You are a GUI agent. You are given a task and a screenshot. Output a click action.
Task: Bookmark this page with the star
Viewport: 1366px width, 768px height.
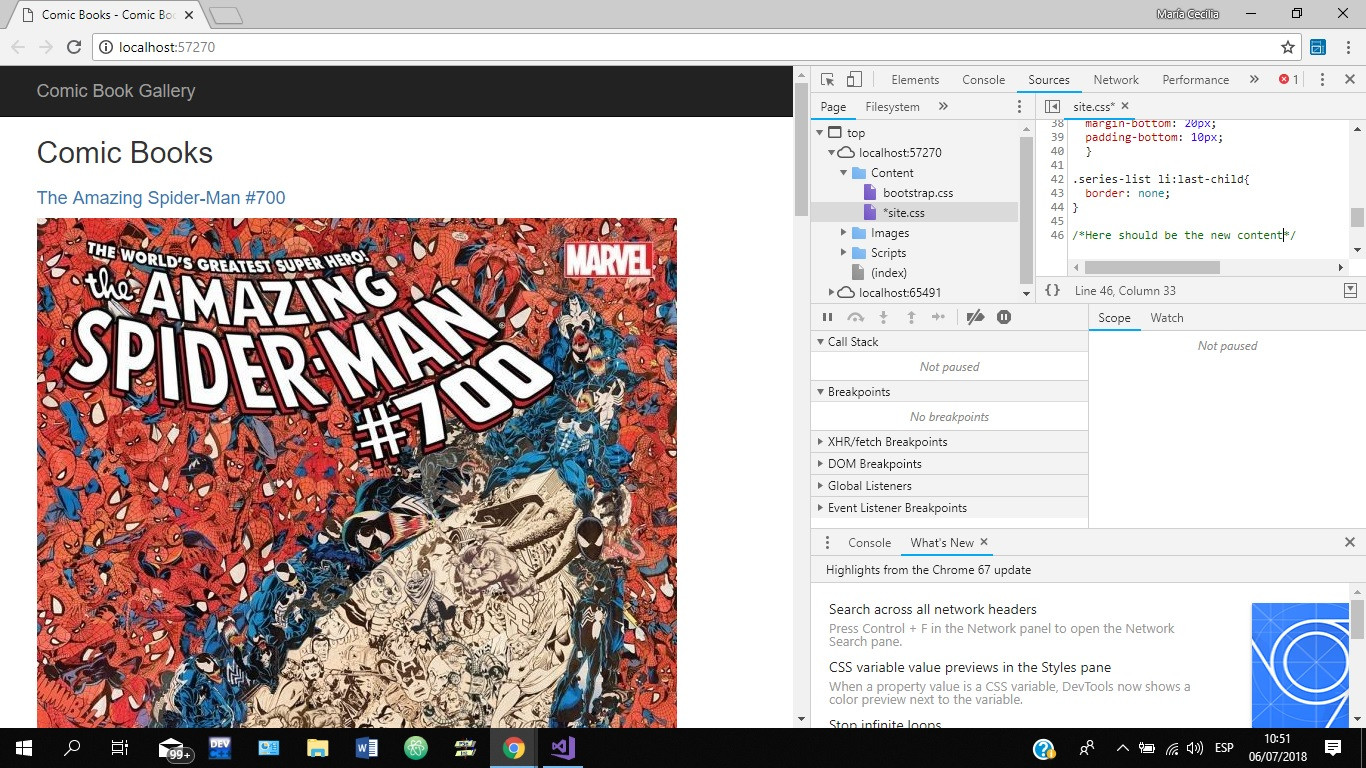coord(1288,47)
